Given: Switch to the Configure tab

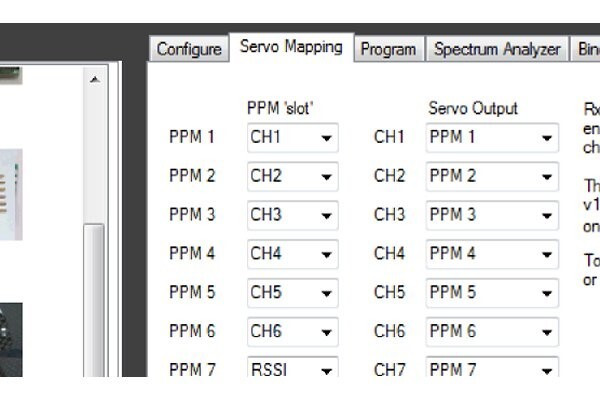Looking at the screenshot, I should 189,49.
